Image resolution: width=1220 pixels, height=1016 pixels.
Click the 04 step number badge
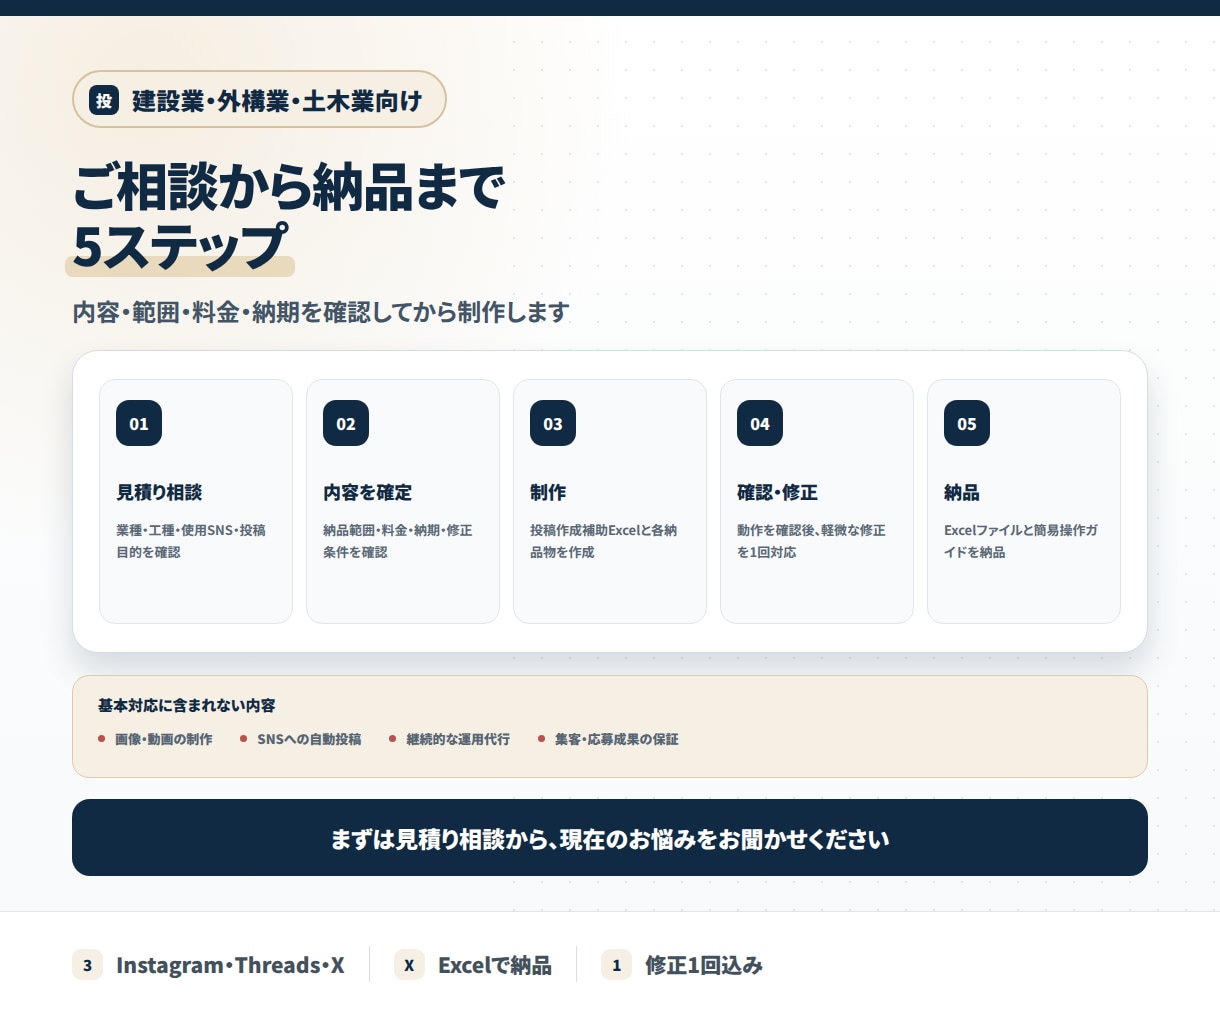[760, 423]
